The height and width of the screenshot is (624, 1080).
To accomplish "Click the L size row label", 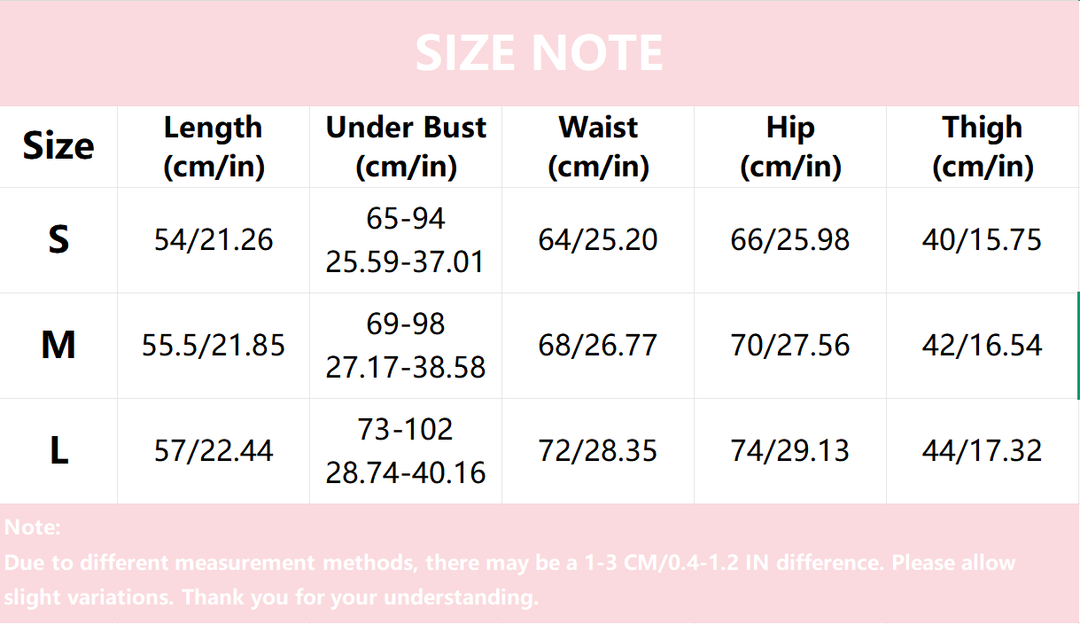I will [58, 451].
